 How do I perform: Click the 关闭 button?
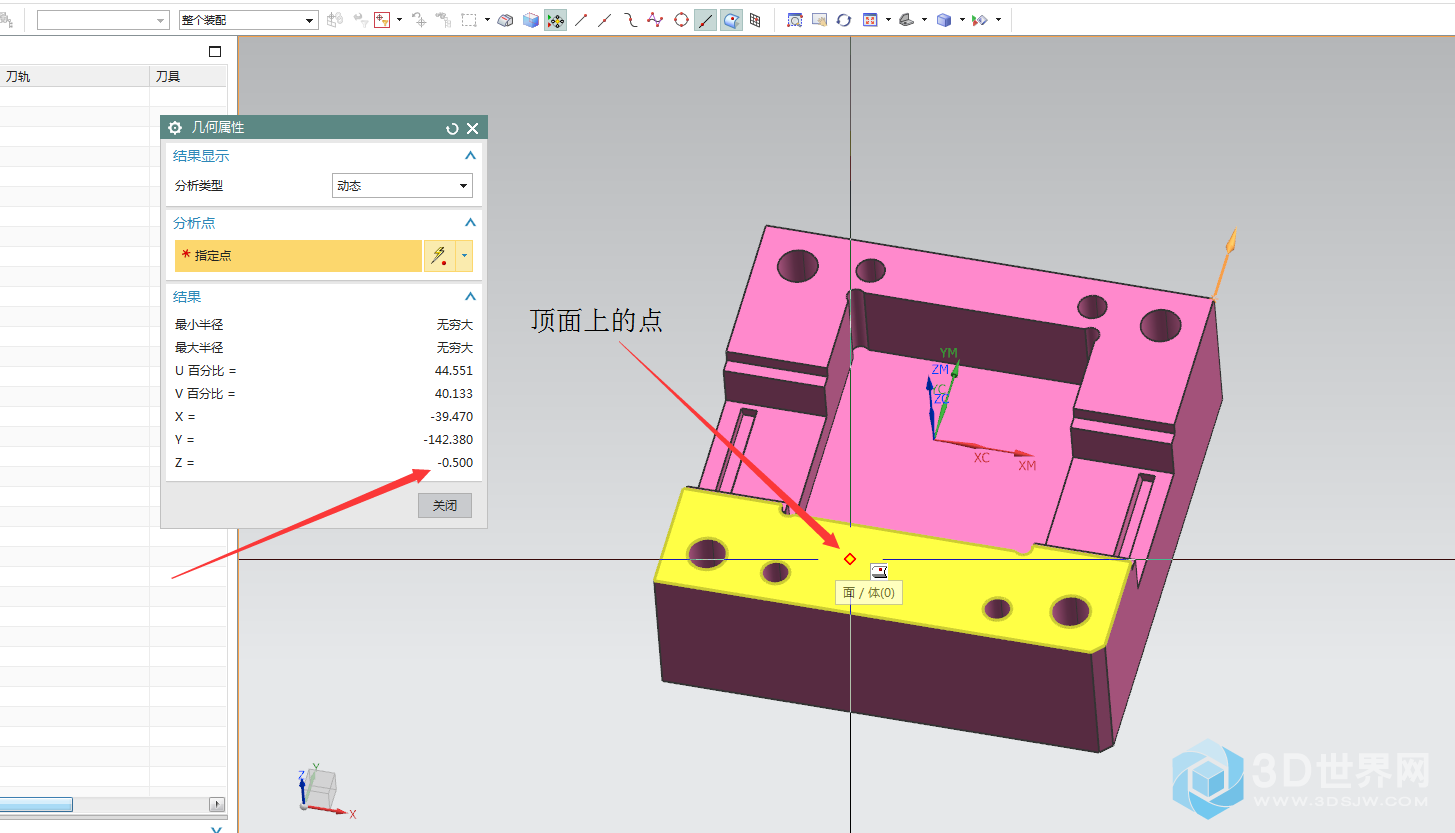(445, 506)
